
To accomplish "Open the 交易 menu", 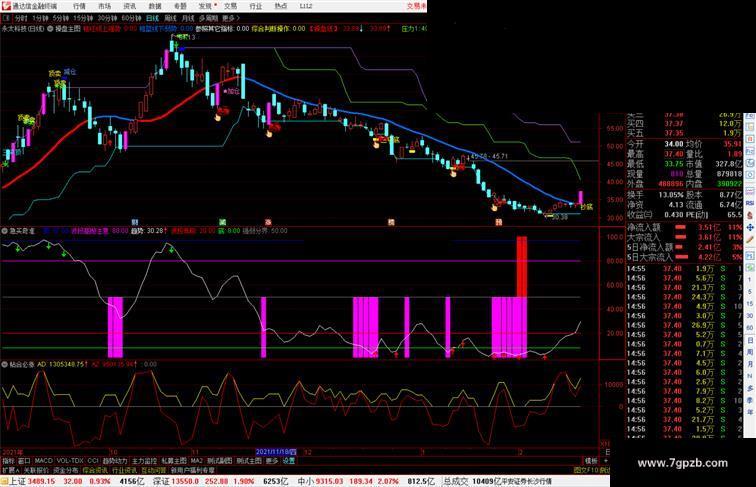I will point(230,6).
